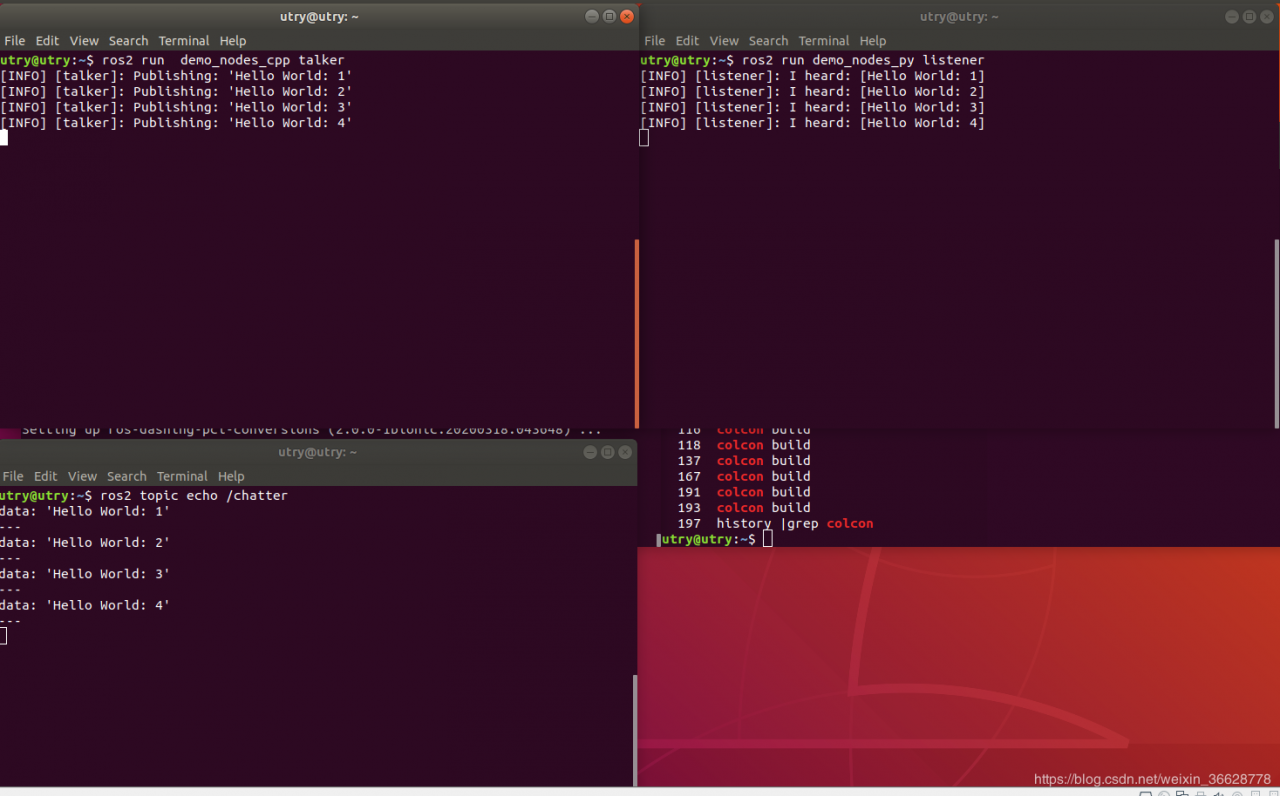Close the topic echo terminal window
This screenshot has width=1280, height=796.
[625, 452]
